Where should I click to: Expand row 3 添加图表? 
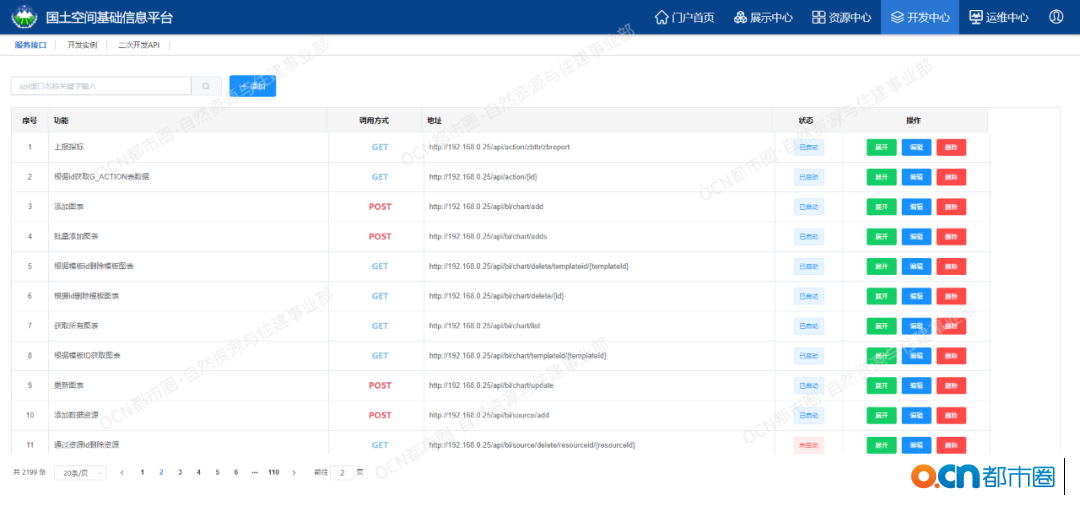click(x=882, y=207)
